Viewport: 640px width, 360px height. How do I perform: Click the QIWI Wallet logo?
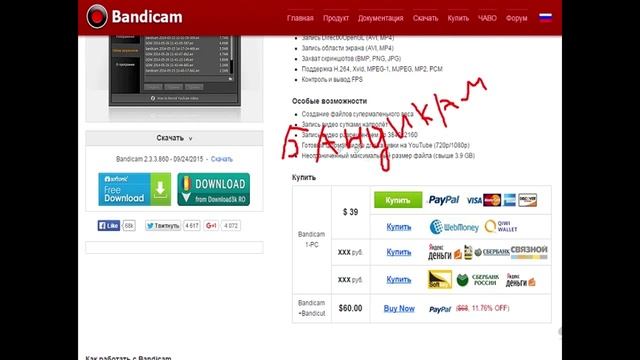click(501, 226)
